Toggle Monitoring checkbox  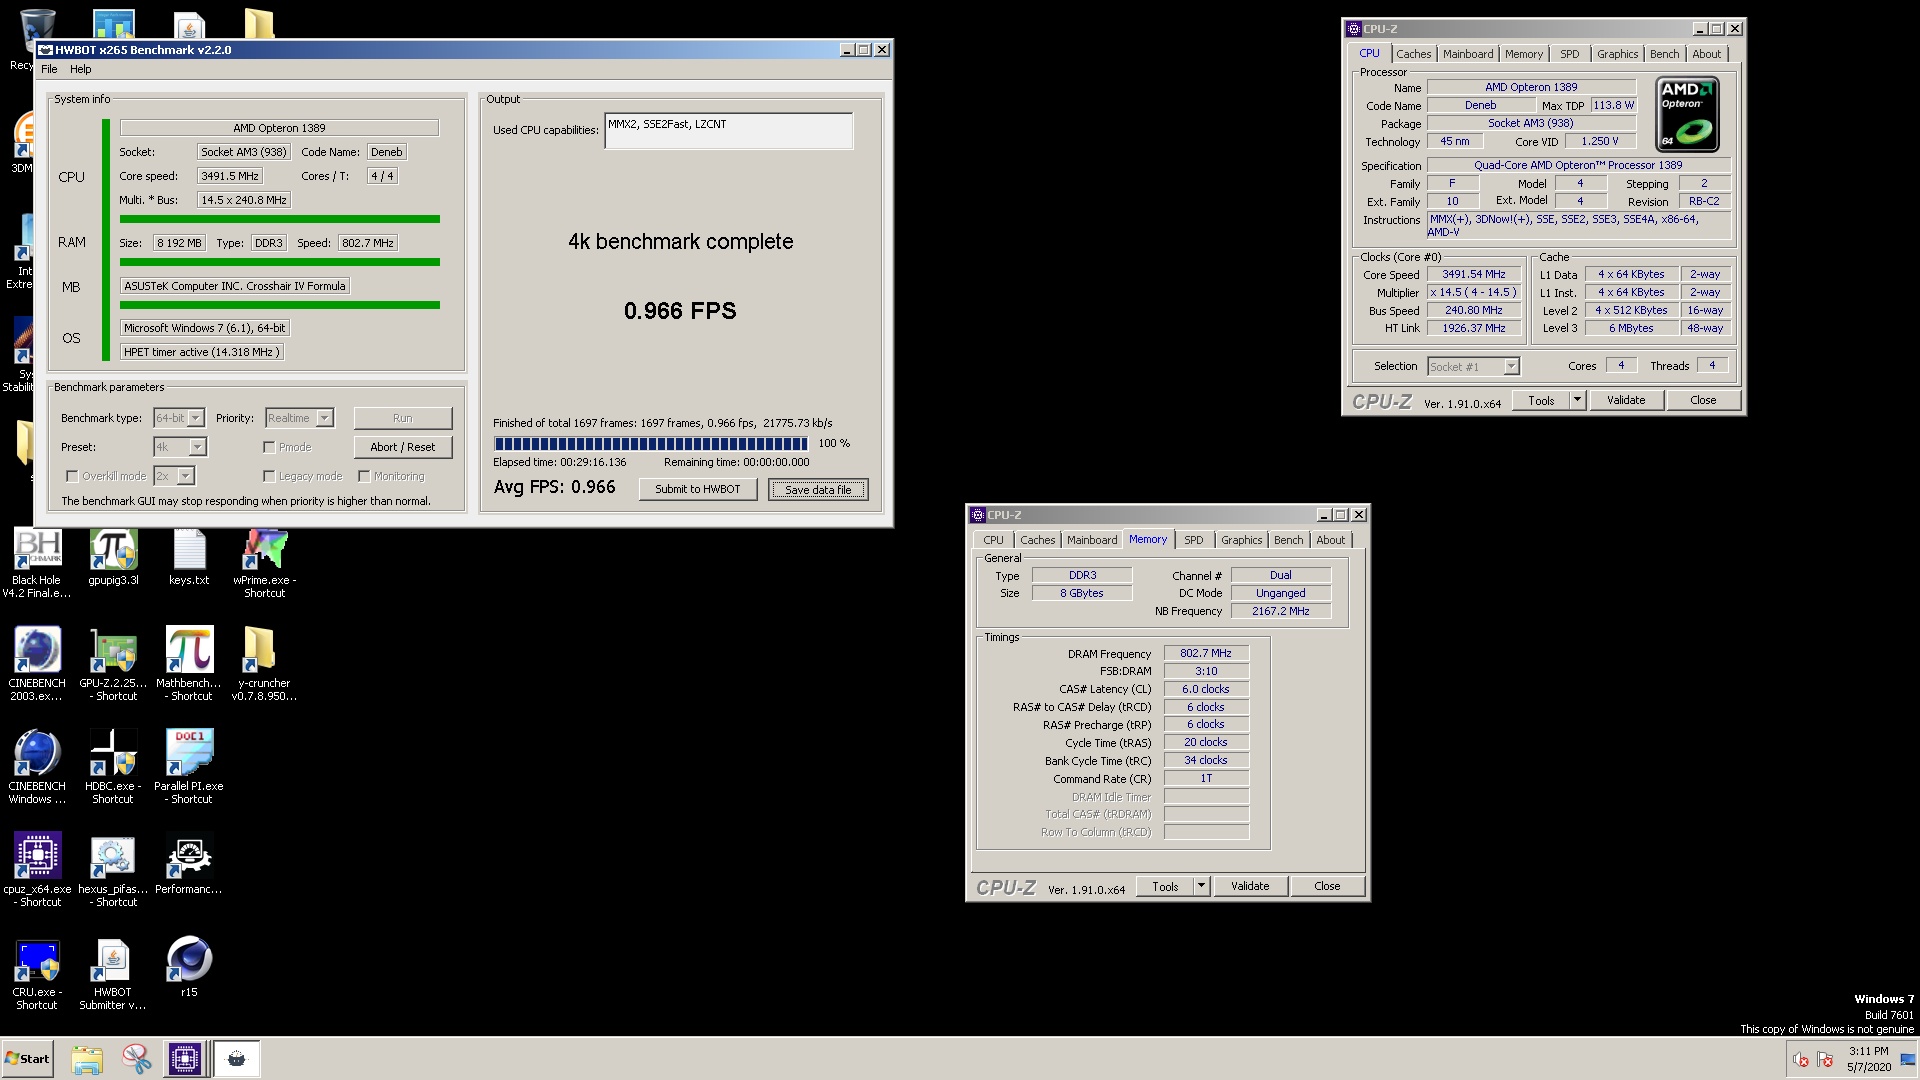[364, 476]
